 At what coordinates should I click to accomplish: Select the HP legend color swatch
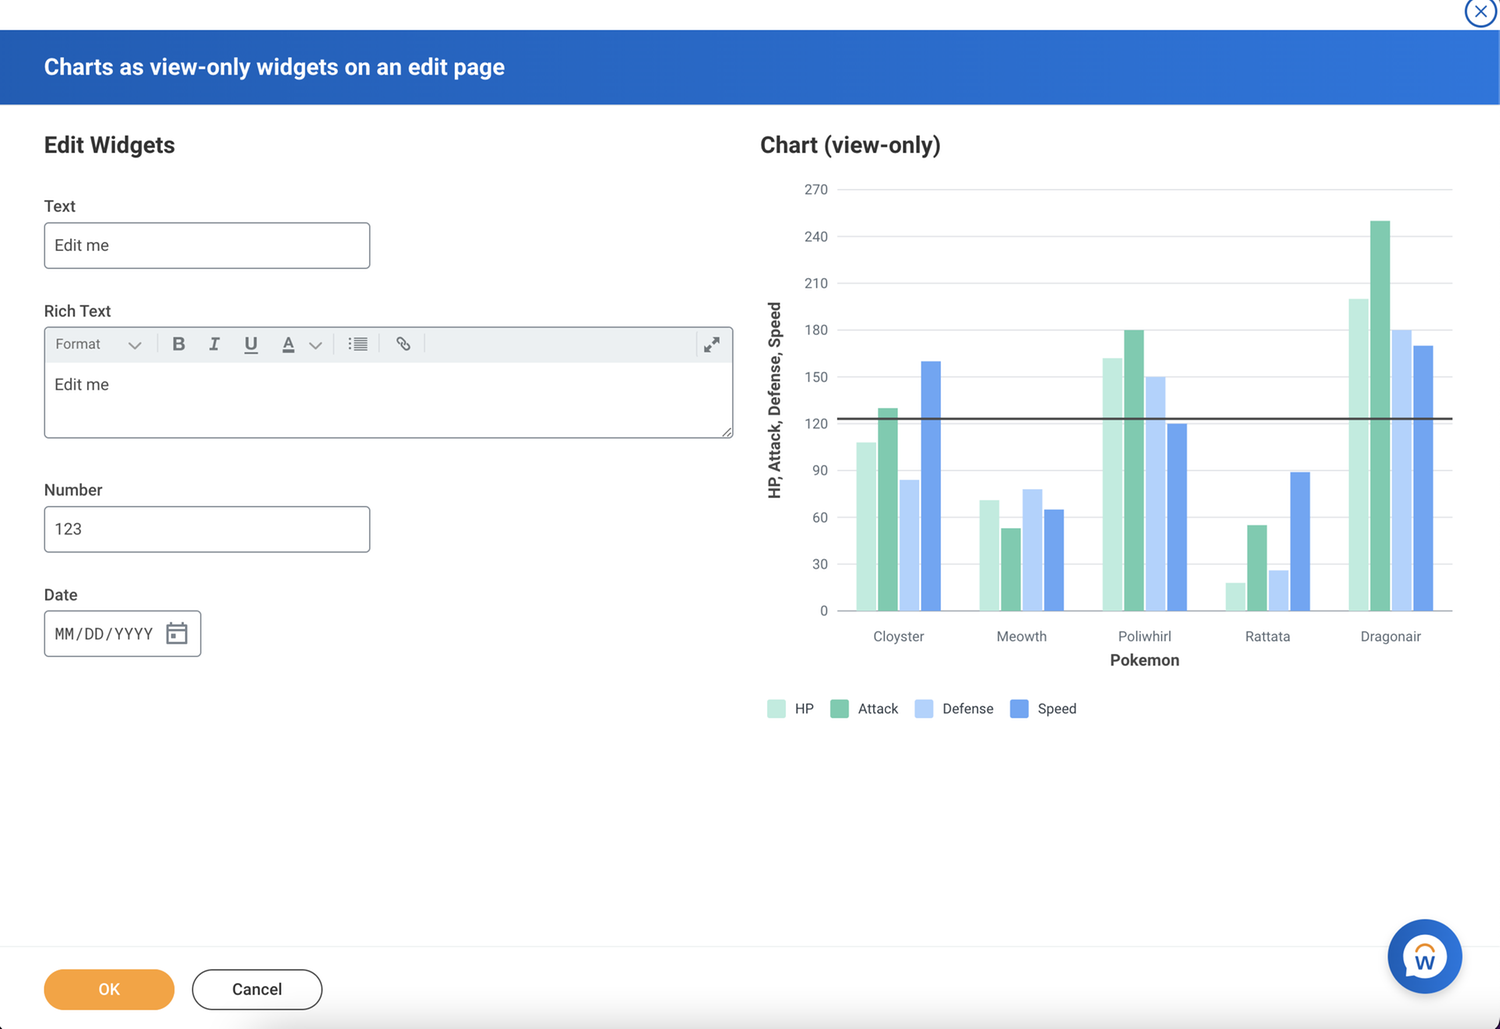pyautogui.click(x=776, y=708)
